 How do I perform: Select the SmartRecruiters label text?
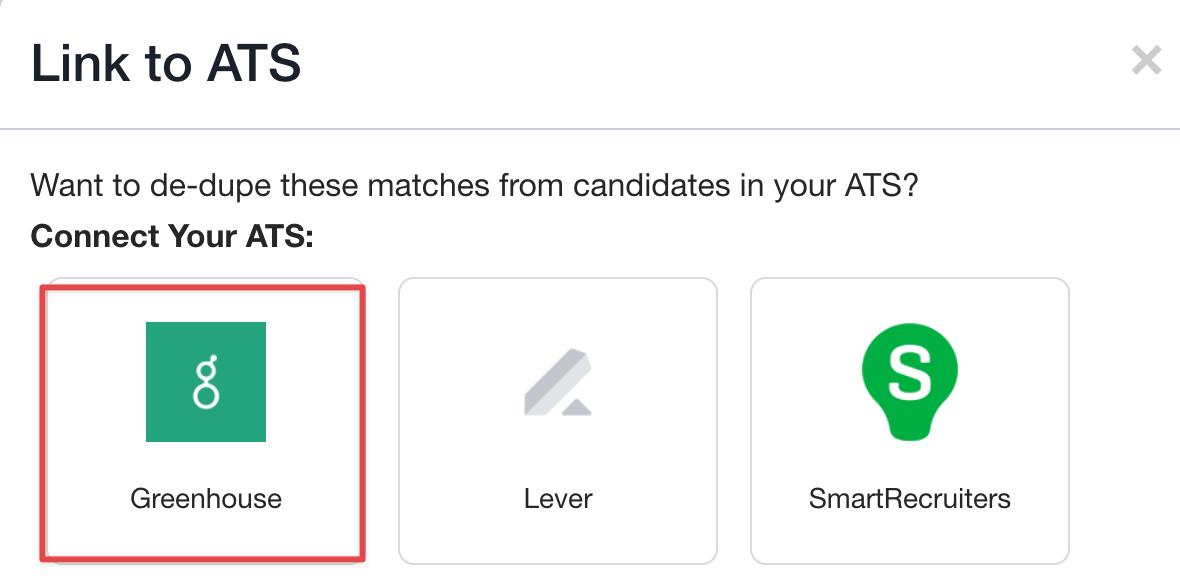tap(909, 498)
